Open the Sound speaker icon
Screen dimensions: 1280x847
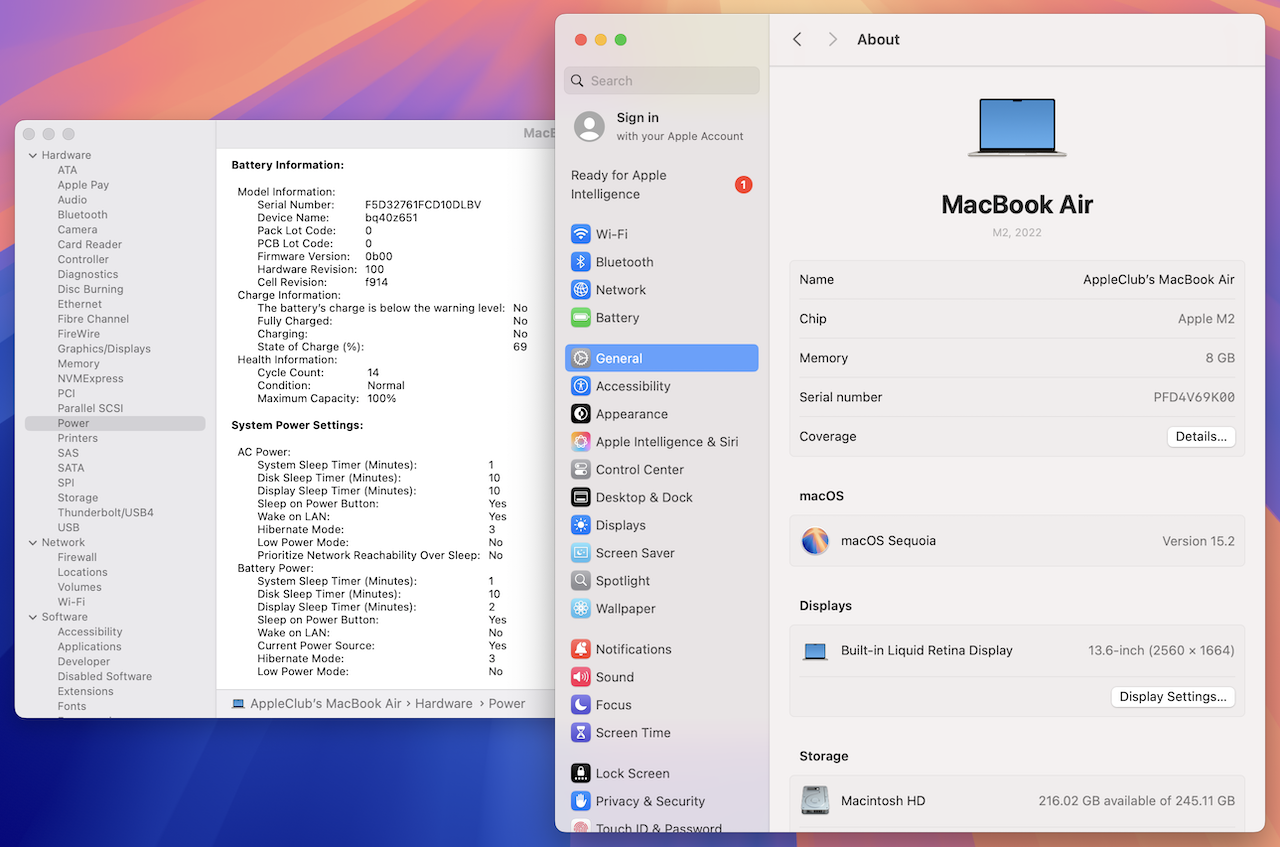(x=581, y=677)
